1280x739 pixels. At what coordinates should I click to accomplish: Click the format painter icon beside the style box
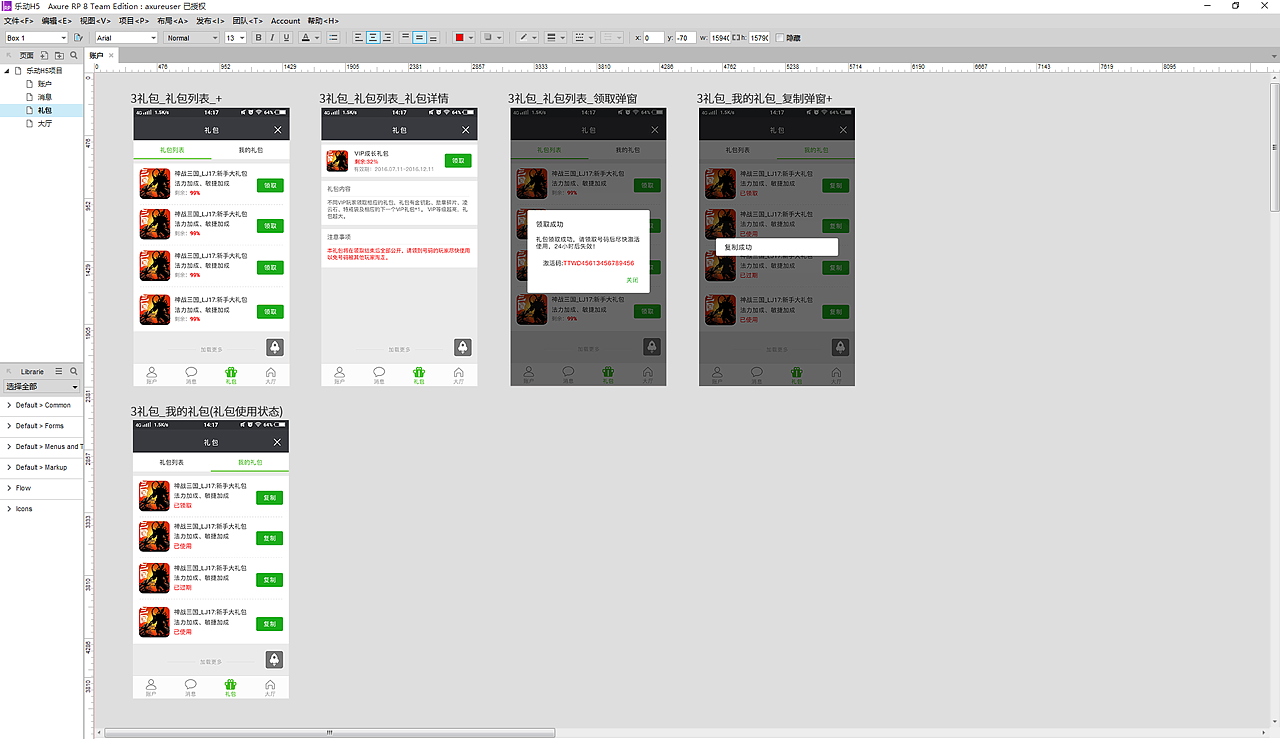coord(78,38)
